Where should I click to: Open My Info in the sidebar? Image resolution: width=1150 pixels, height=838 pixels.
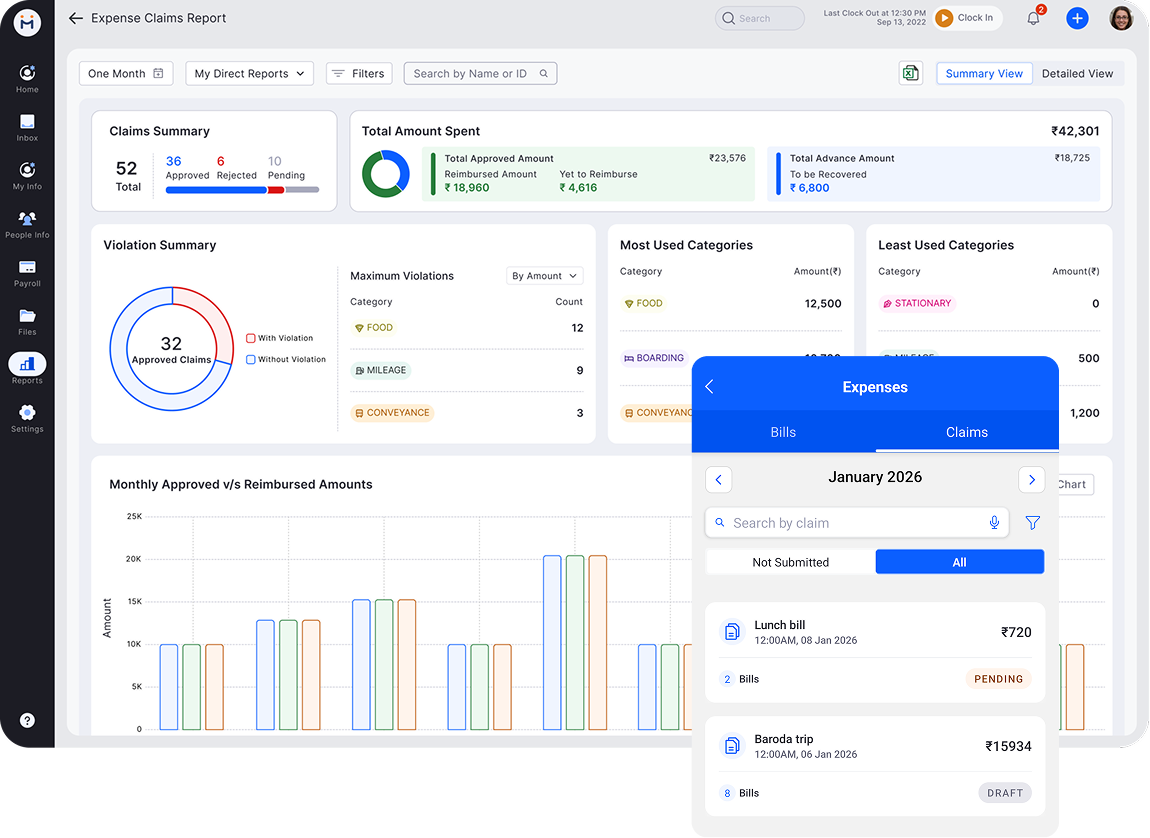27,176
